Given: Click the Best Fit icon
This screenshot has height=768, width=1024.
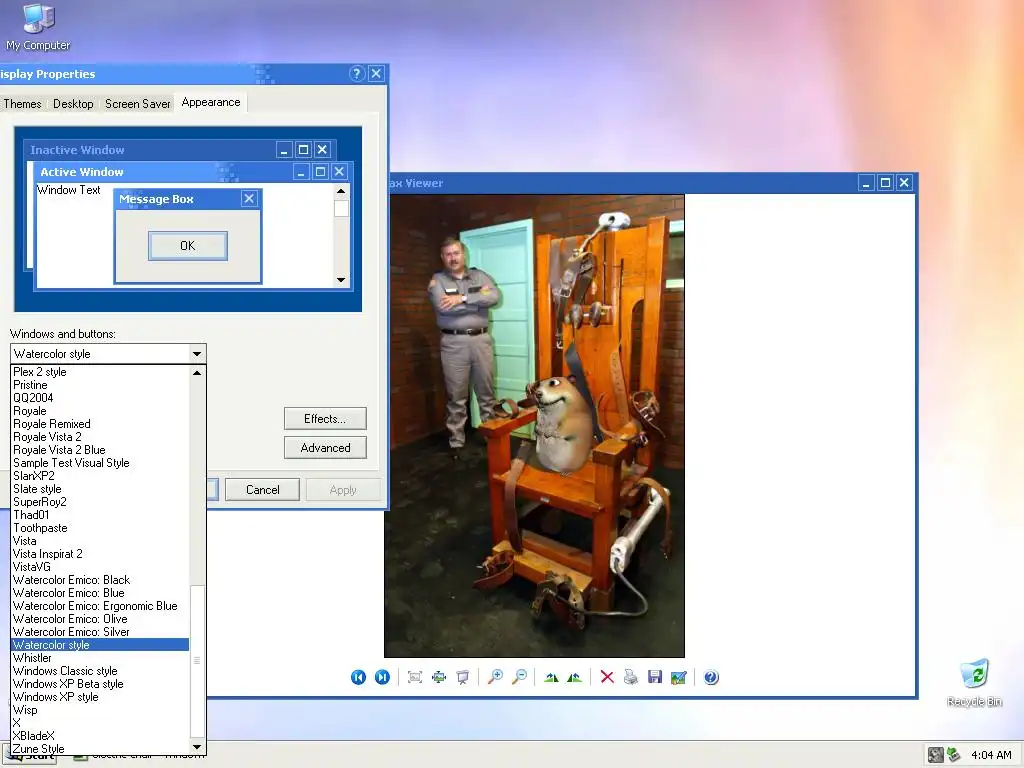Looking at the screenshot, I should click(415, 677).
